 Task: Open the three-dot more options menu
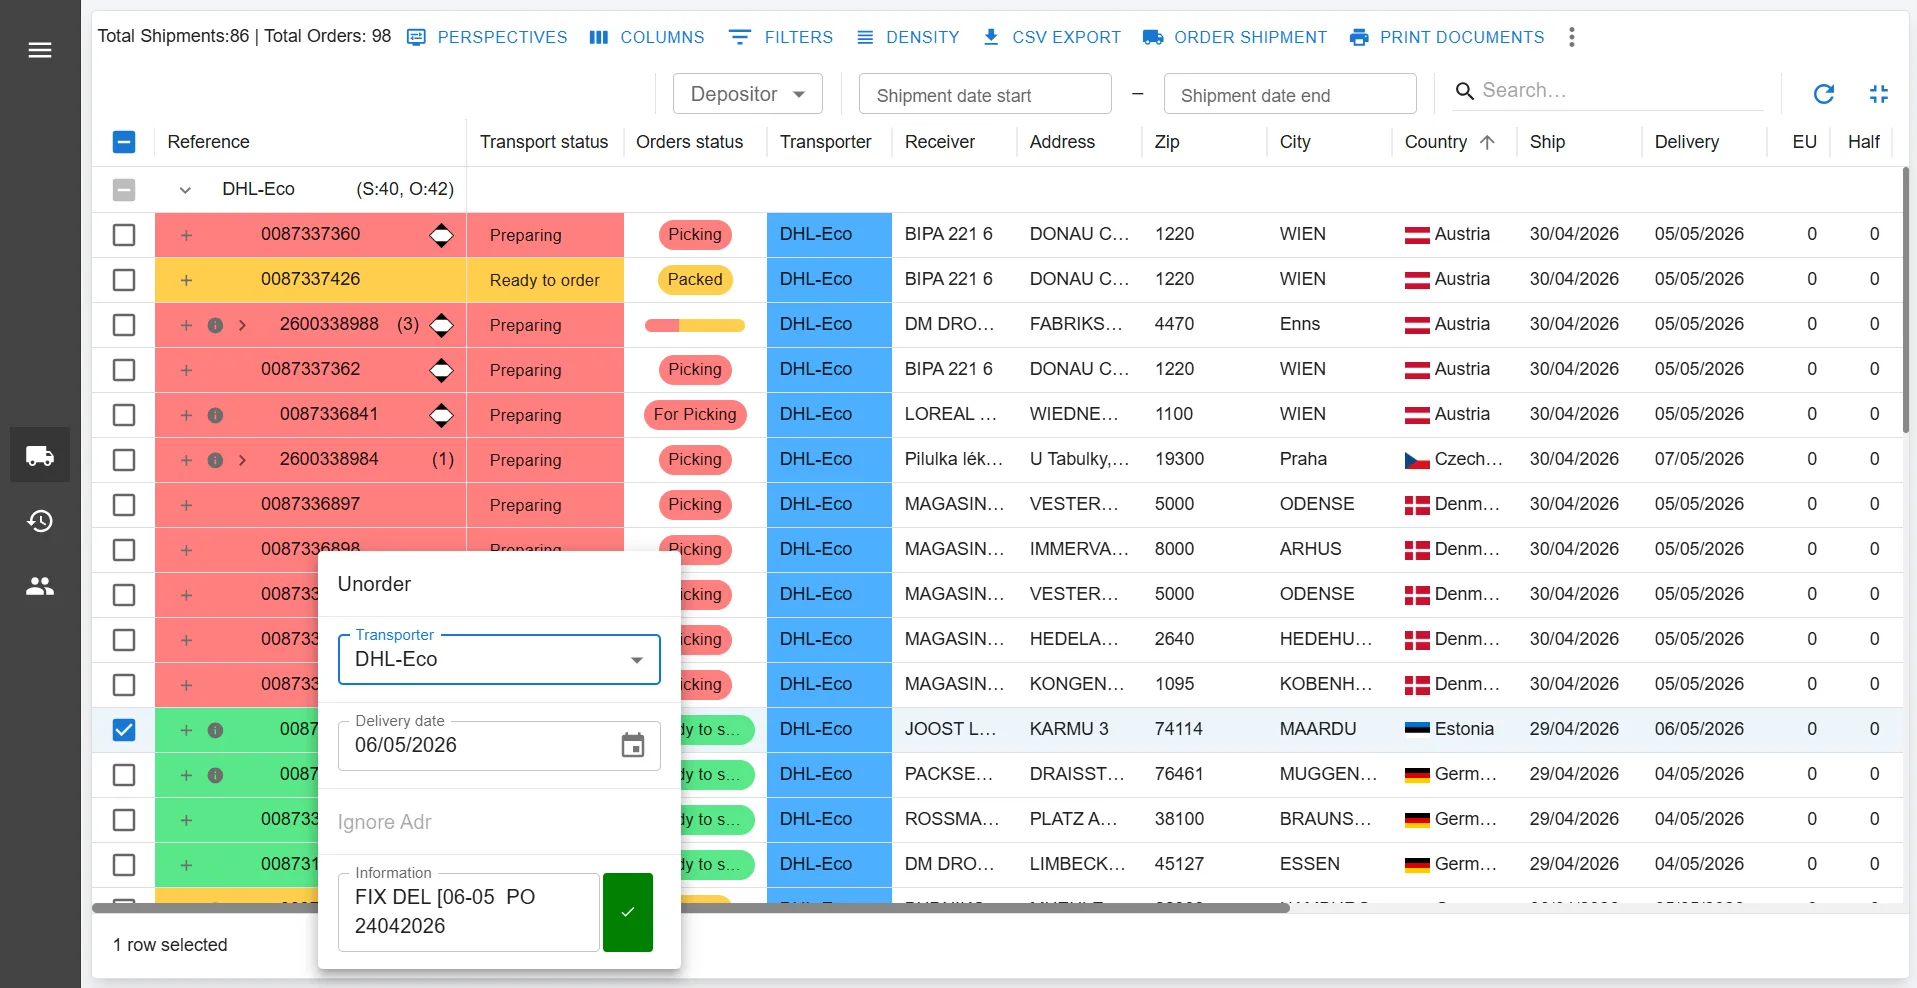tap(1572, 37)
